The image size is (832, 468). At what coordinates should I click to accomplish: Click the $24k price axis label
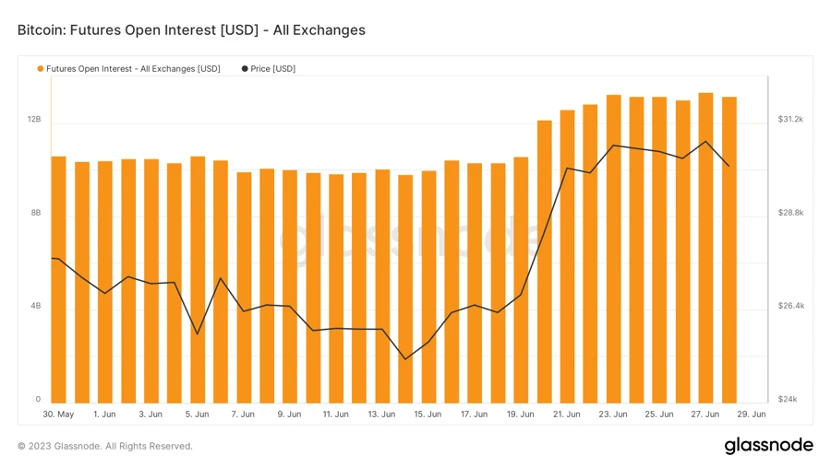tap(789, 400)
